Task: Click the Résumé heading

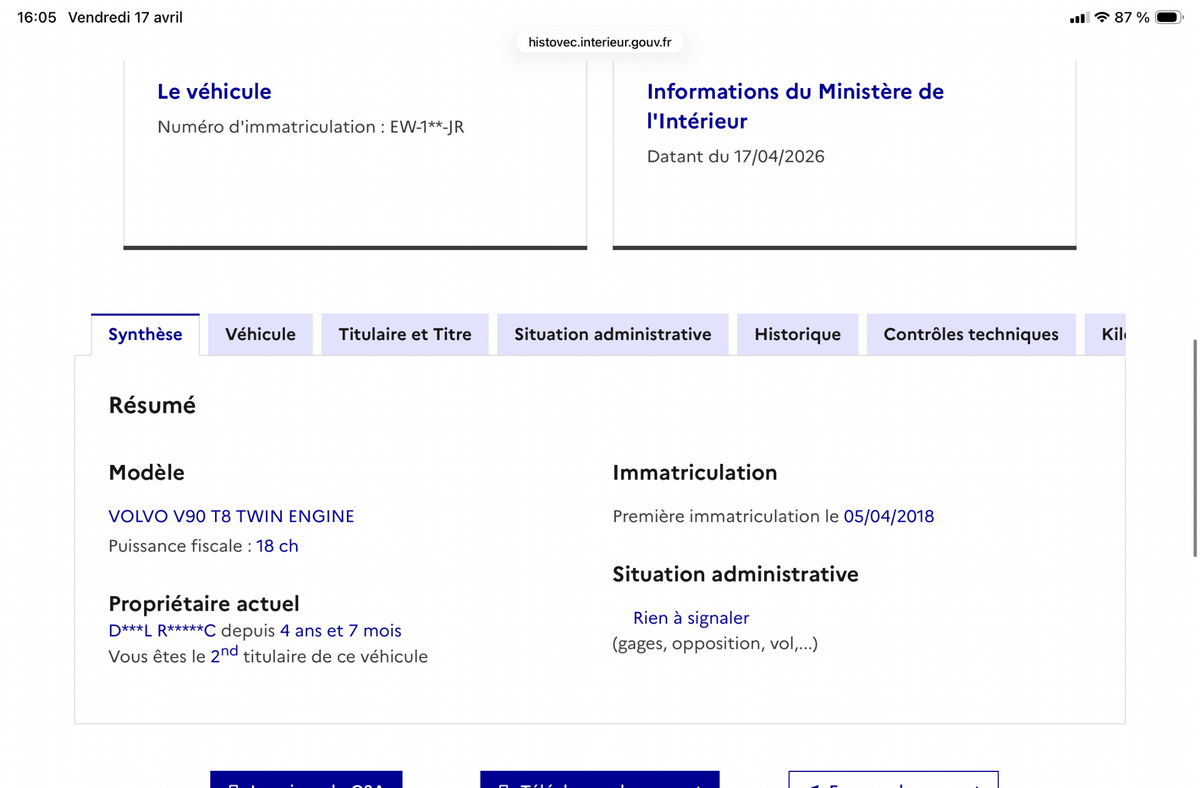Action: pyautogui.click(x=152, y=405)
